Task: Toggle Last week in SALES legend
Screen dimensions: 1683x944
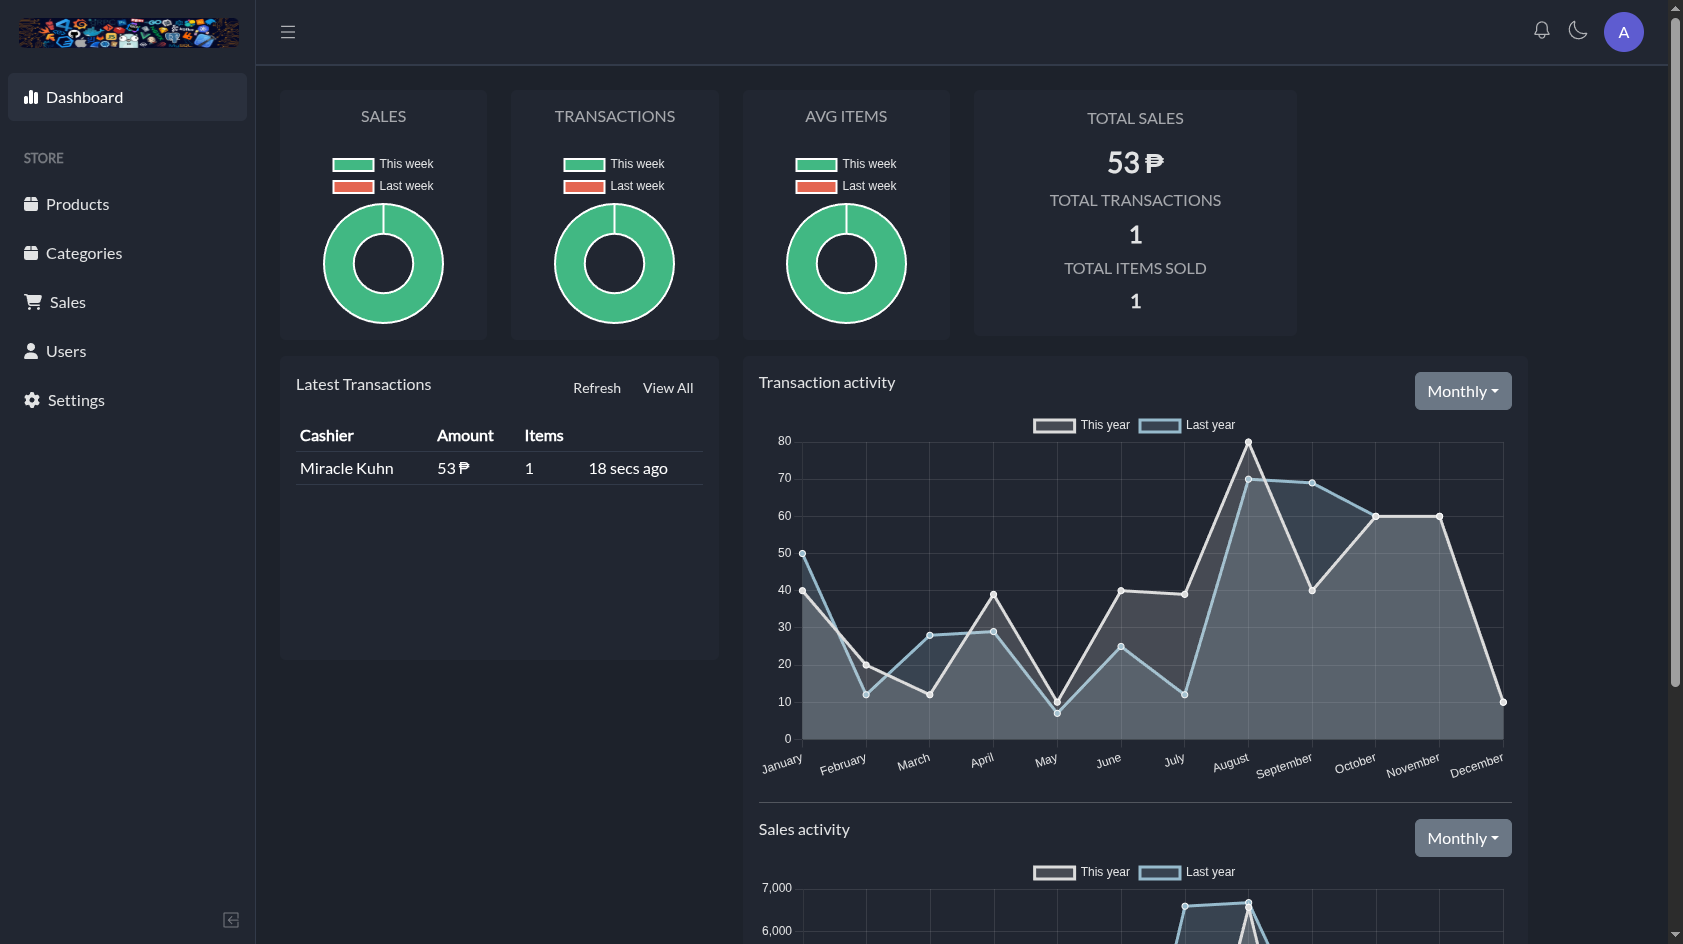Action: pyautogui.click(x=383, y=186)
